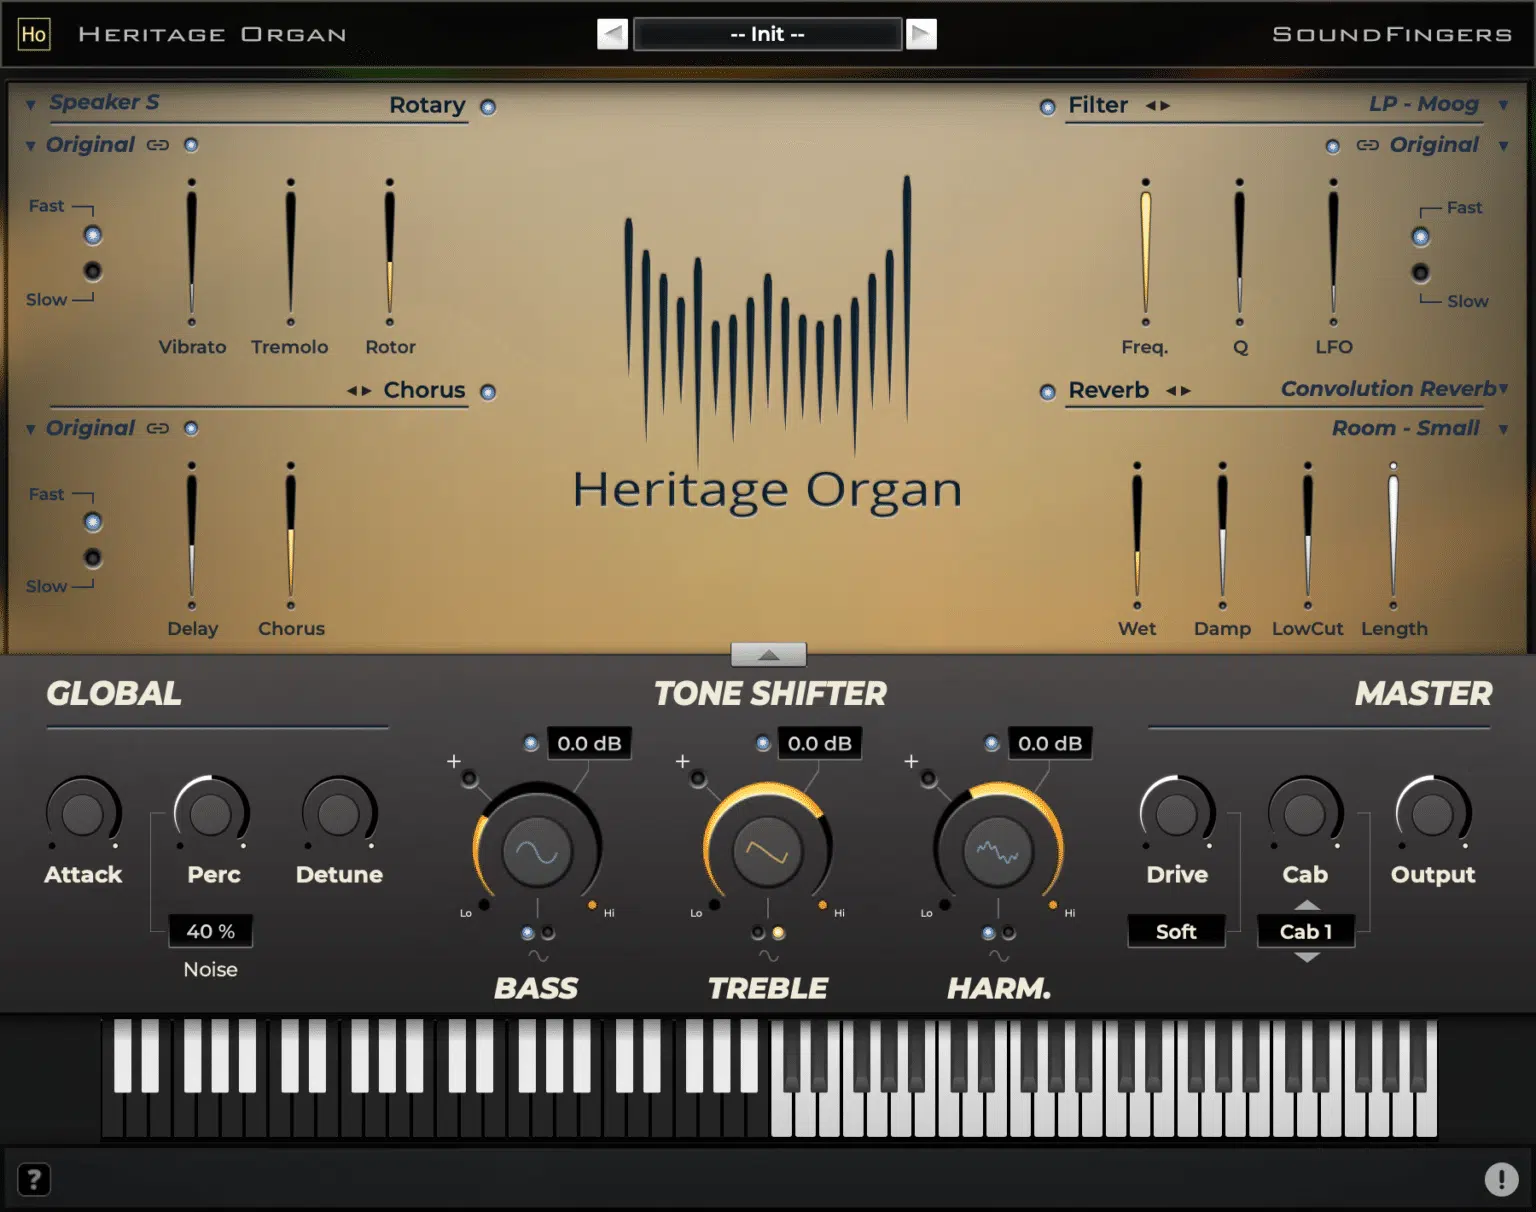1536x1212 pixels.
Task: Click the Ho logo icon
Action: tap(34, 35)
